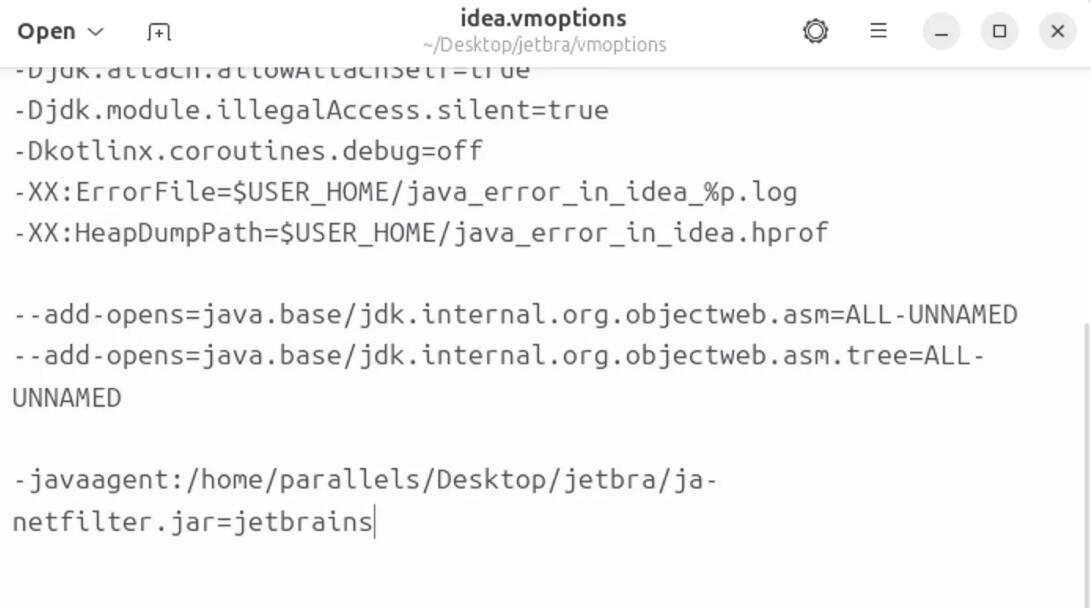Click the wrapped UNNAMED text fragment

[67, 399]
